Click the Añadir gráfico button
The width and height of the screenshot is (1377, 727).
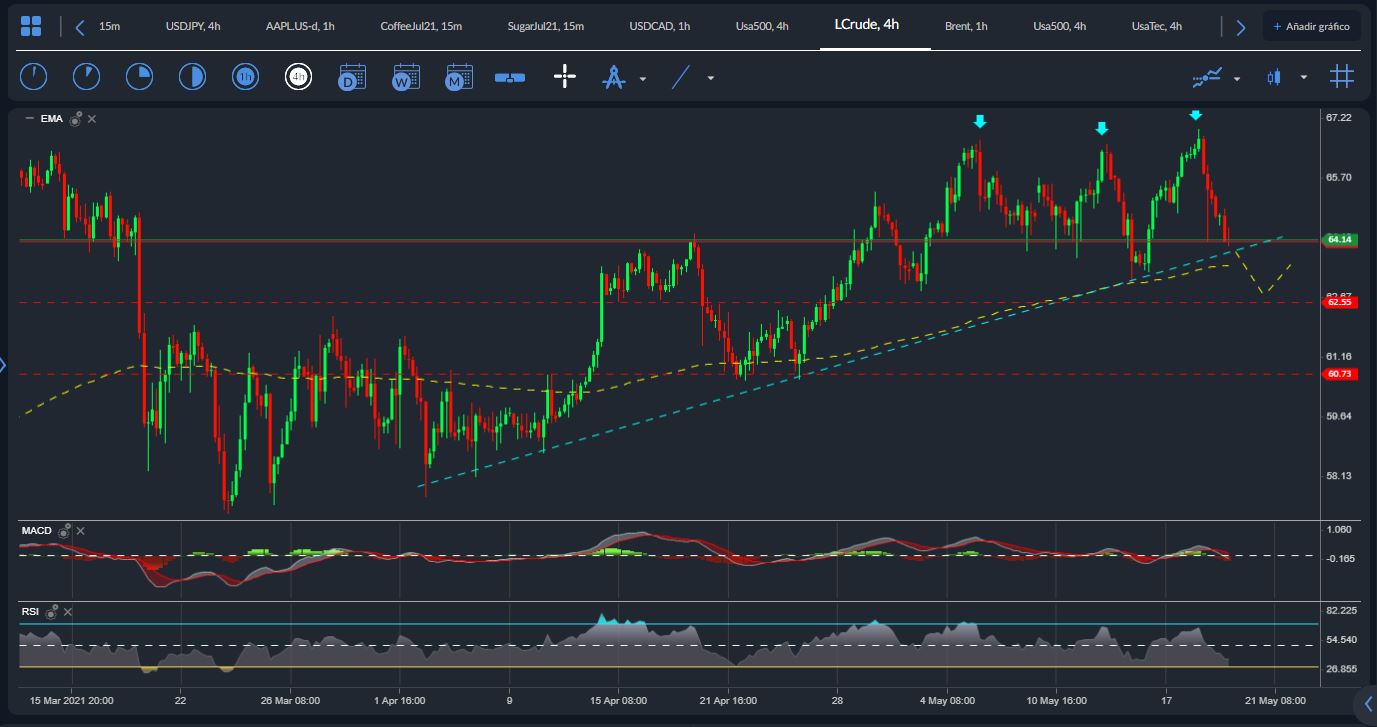[1311, 27]
